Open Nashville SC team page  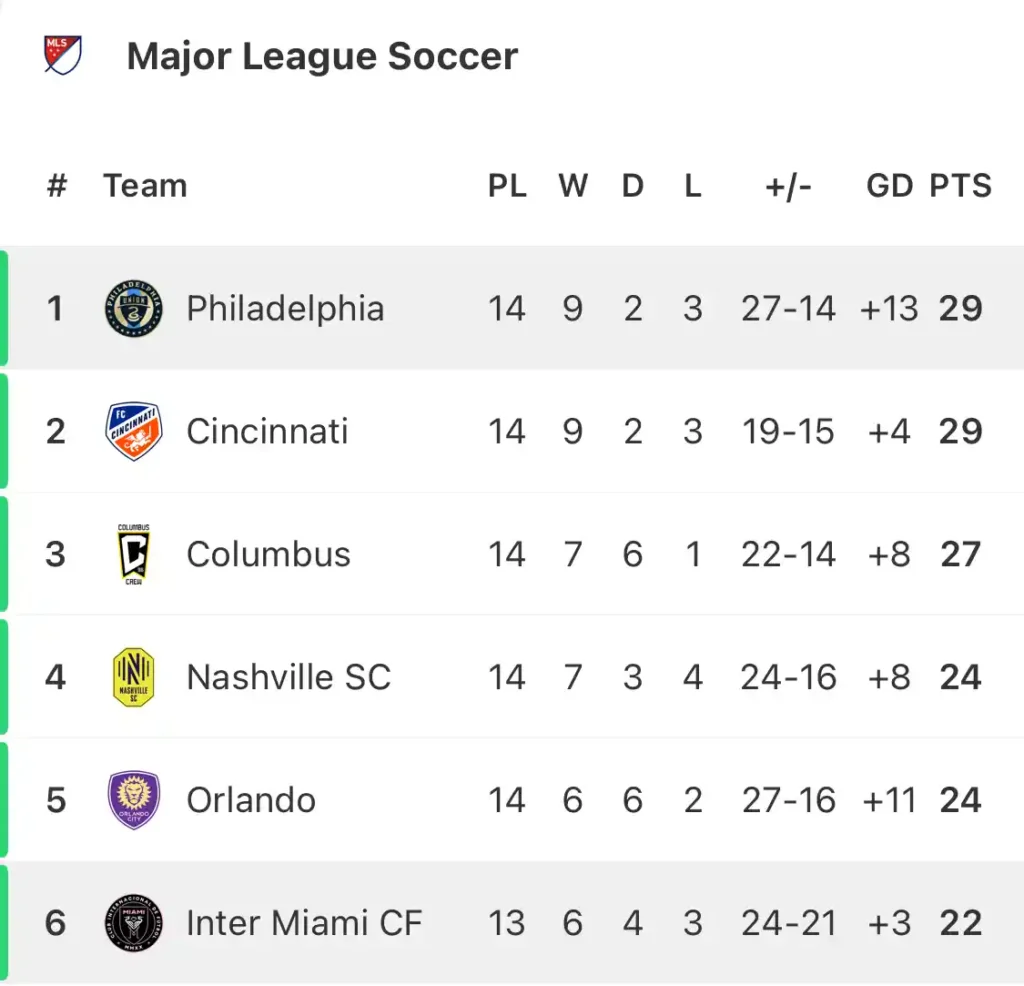click(289, 677)
